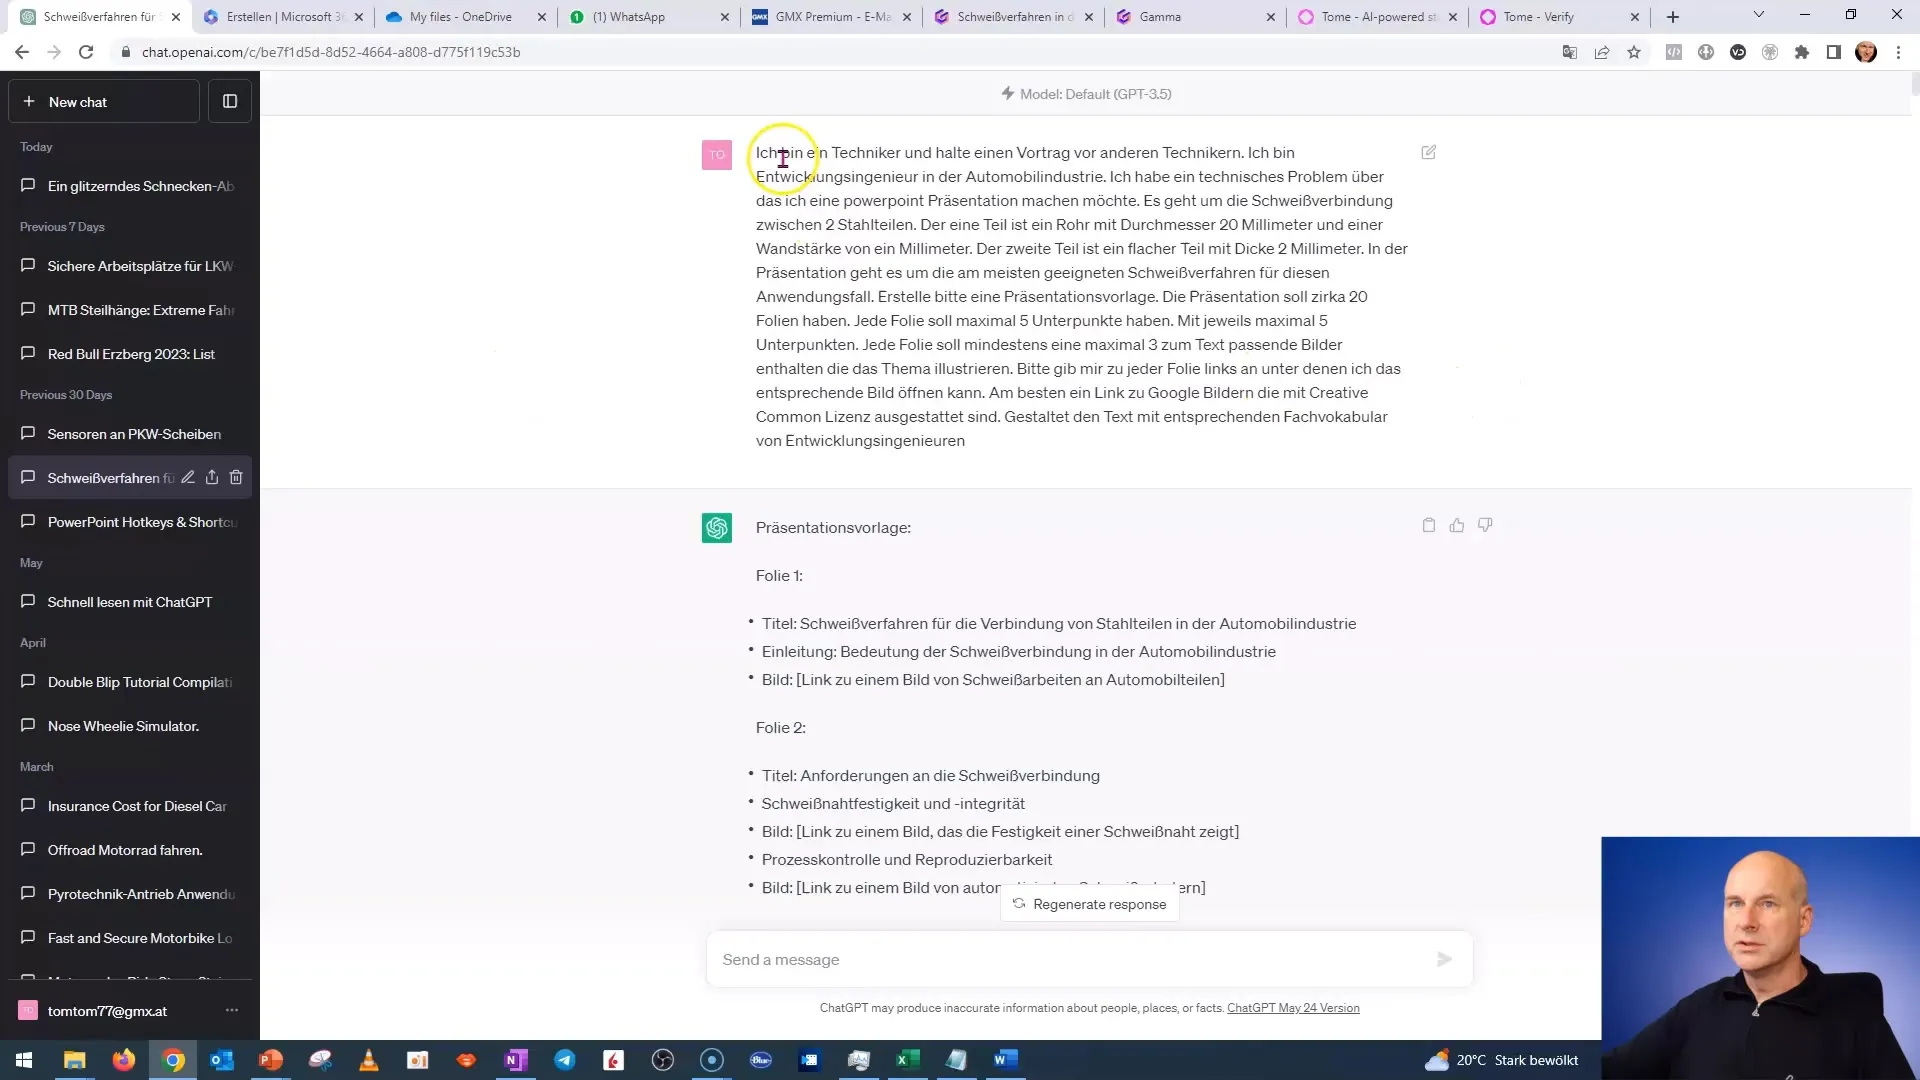
Task: Click Windows taskbar PowerPoint icon
Action: (x=270, y=1059)
